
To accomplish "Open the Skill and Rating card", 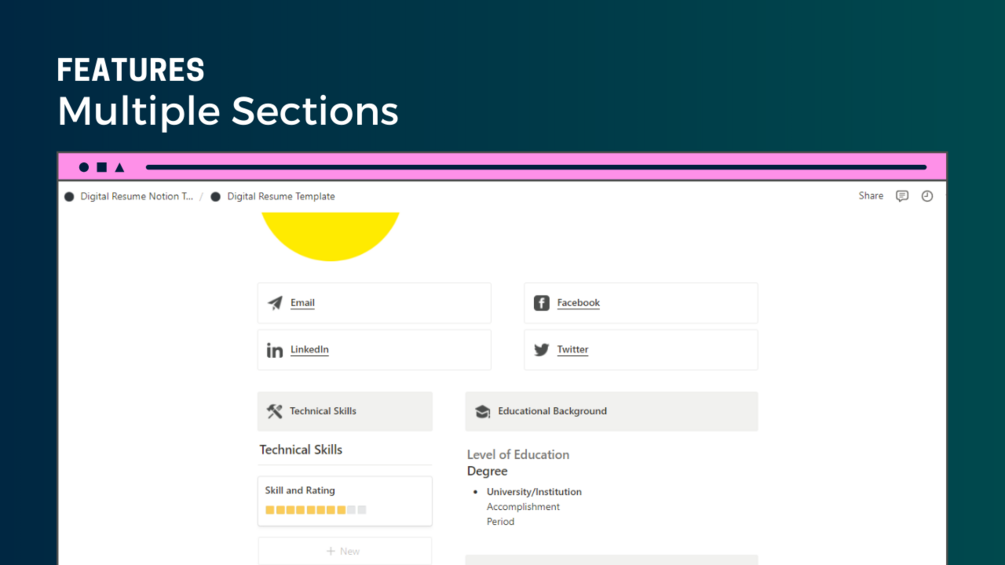I will (344, 491).
